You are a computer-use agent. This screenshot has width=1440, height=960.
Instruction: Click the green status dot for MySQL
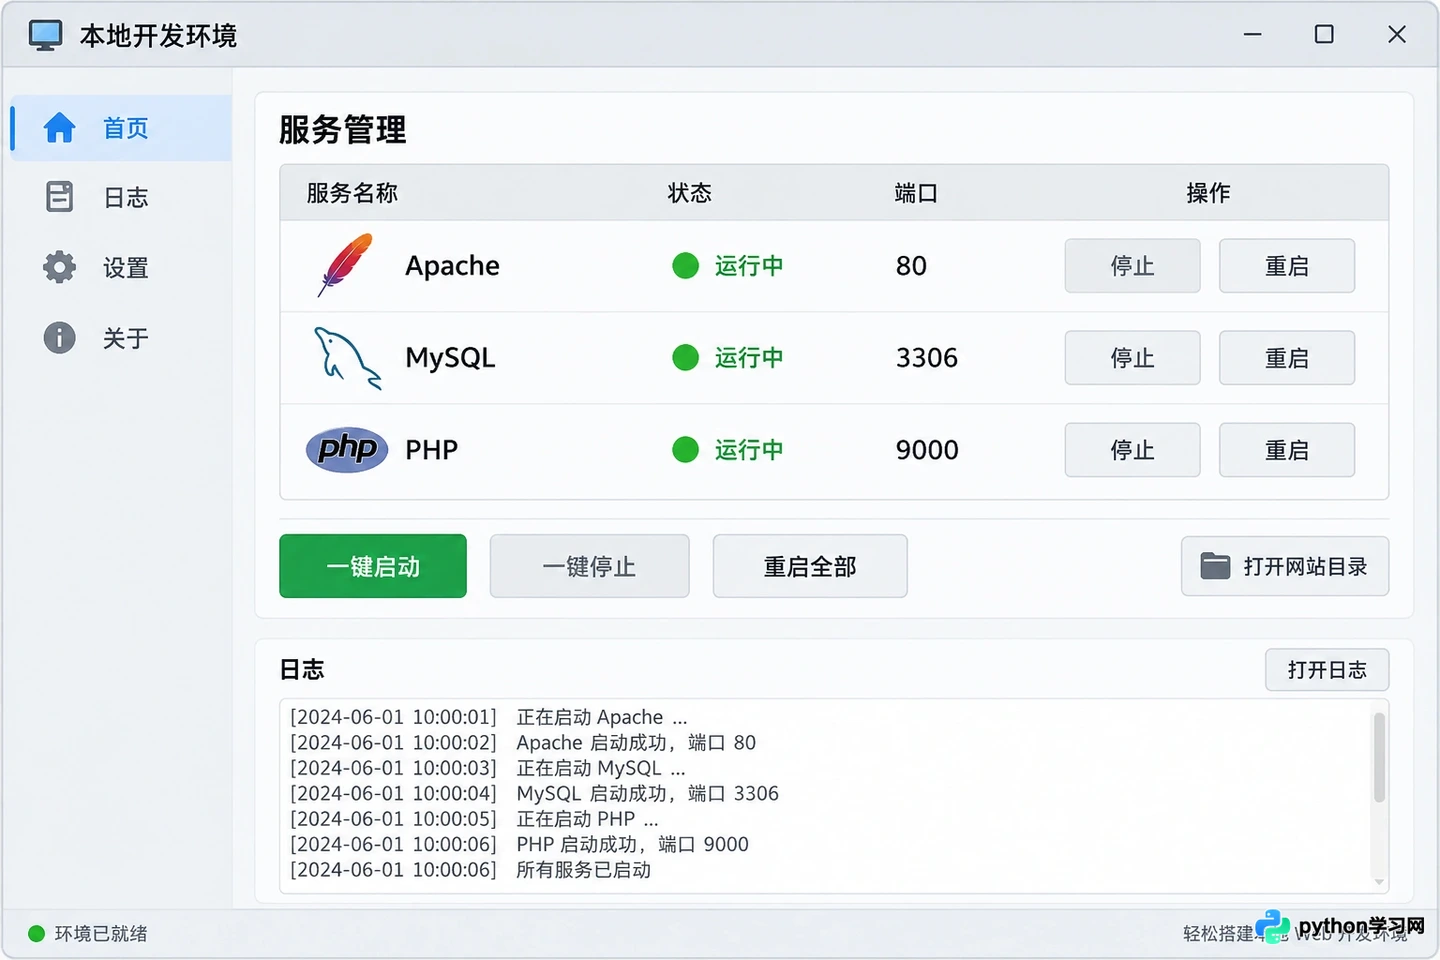[685, 357]
